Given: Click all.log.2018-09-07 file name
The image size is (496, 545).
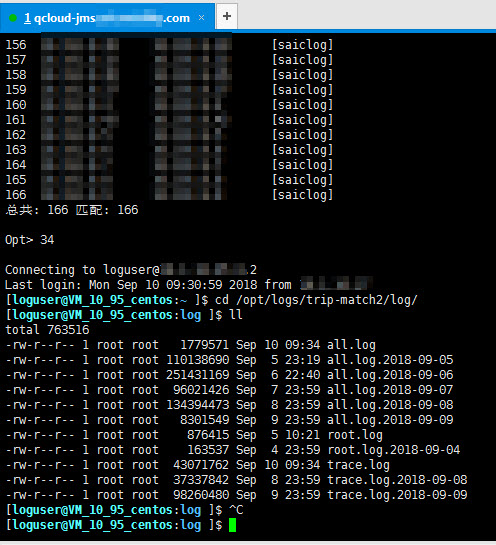Looking at the screenshot, I should (x=390, y=390).
